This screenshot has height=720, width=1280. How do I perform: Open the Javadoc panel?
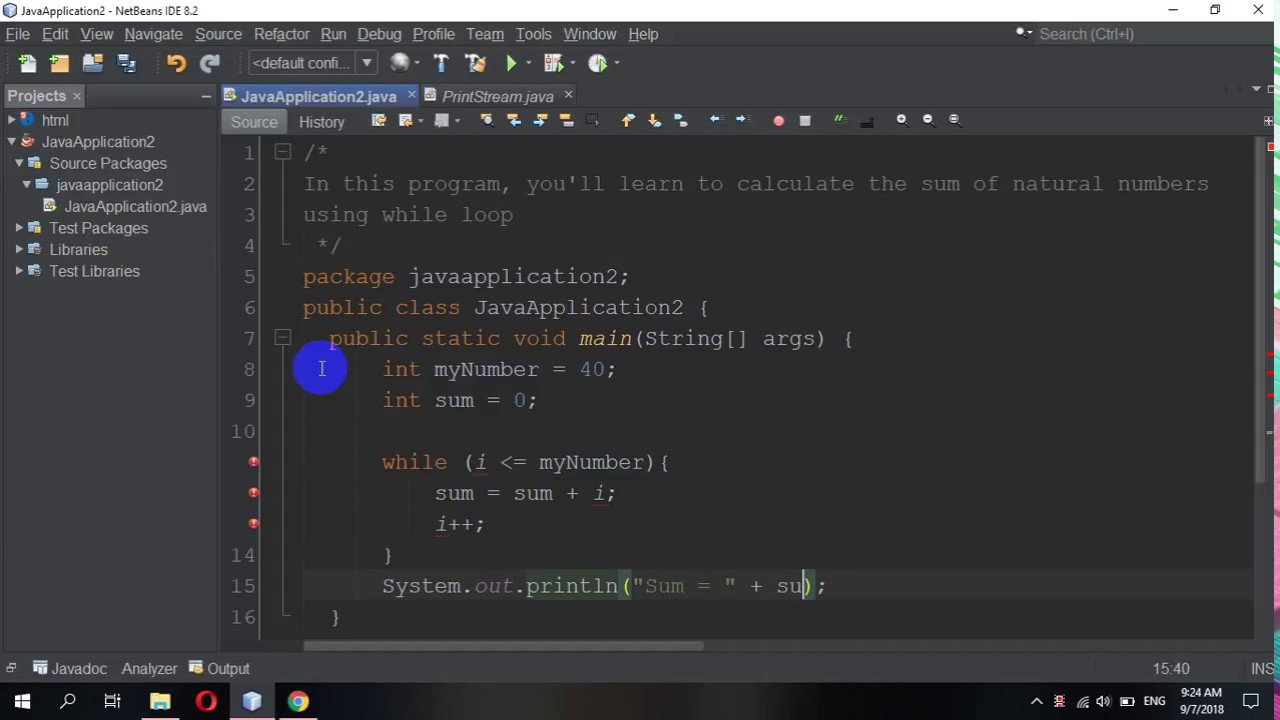click(x=69, y=668)
